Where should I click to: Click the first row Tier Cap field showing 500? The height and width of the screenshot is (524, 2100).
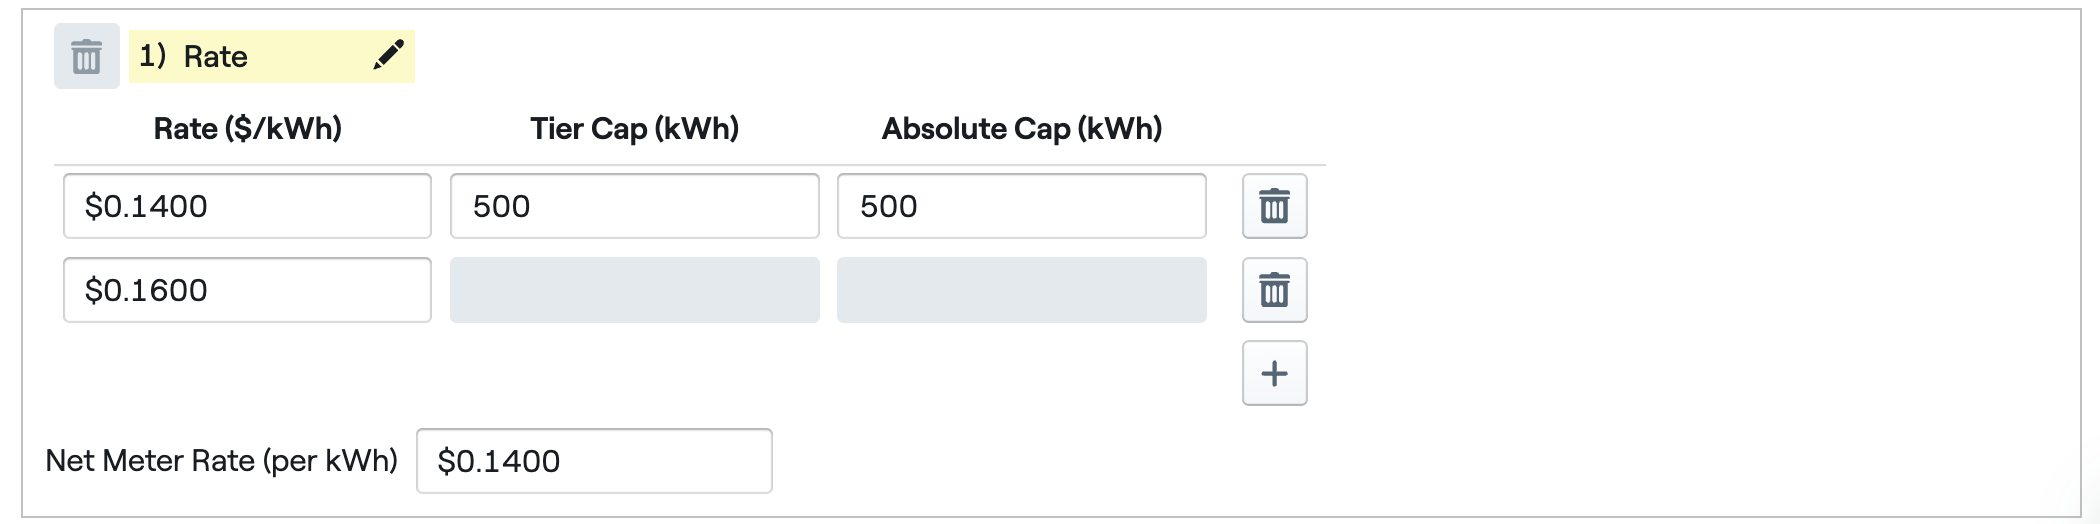(634, 206)
